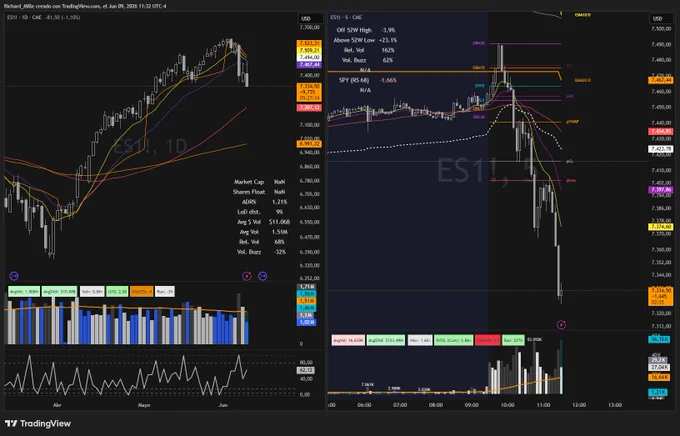680x436 pixels.
Task: Click the lightning event icon under the daily chart
Action: (247, 276)
